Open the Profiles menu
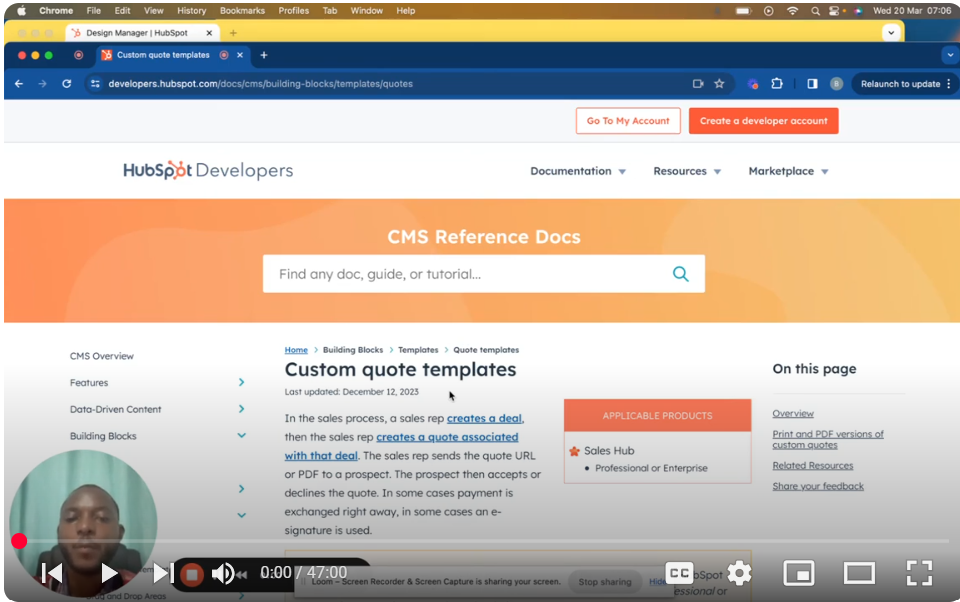This screenshot has width=960, height=602. (x=293, y=10)
